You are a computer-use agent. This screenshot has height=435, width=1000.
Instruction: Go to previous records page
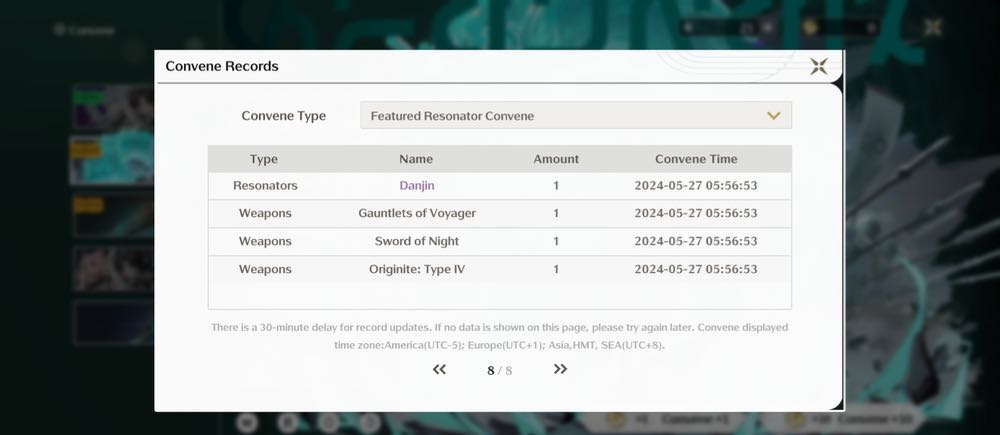point(439,369)
